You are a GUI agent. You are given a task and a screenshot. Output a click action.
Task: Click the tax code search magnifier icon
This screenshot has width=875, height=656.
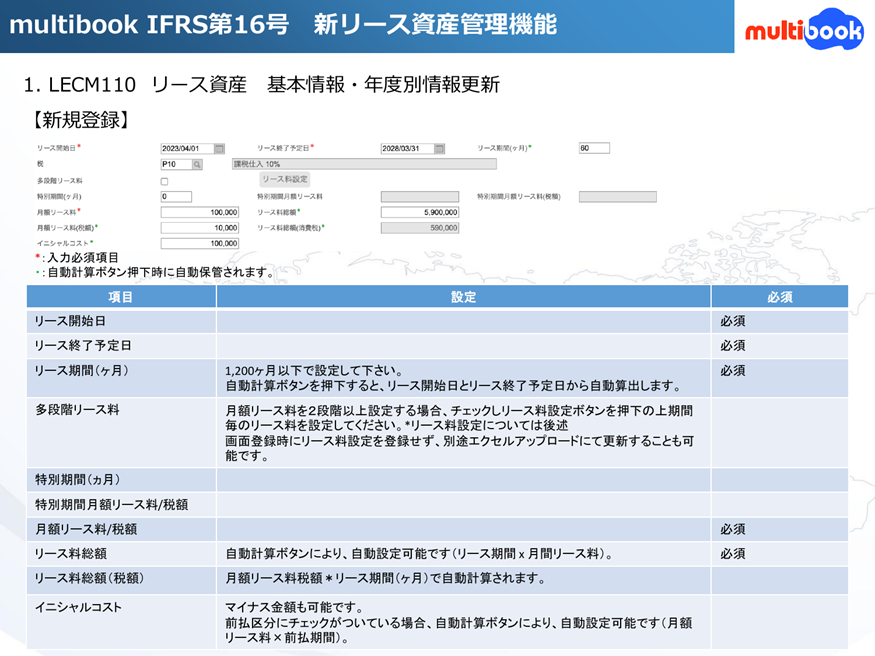point(197,165)
